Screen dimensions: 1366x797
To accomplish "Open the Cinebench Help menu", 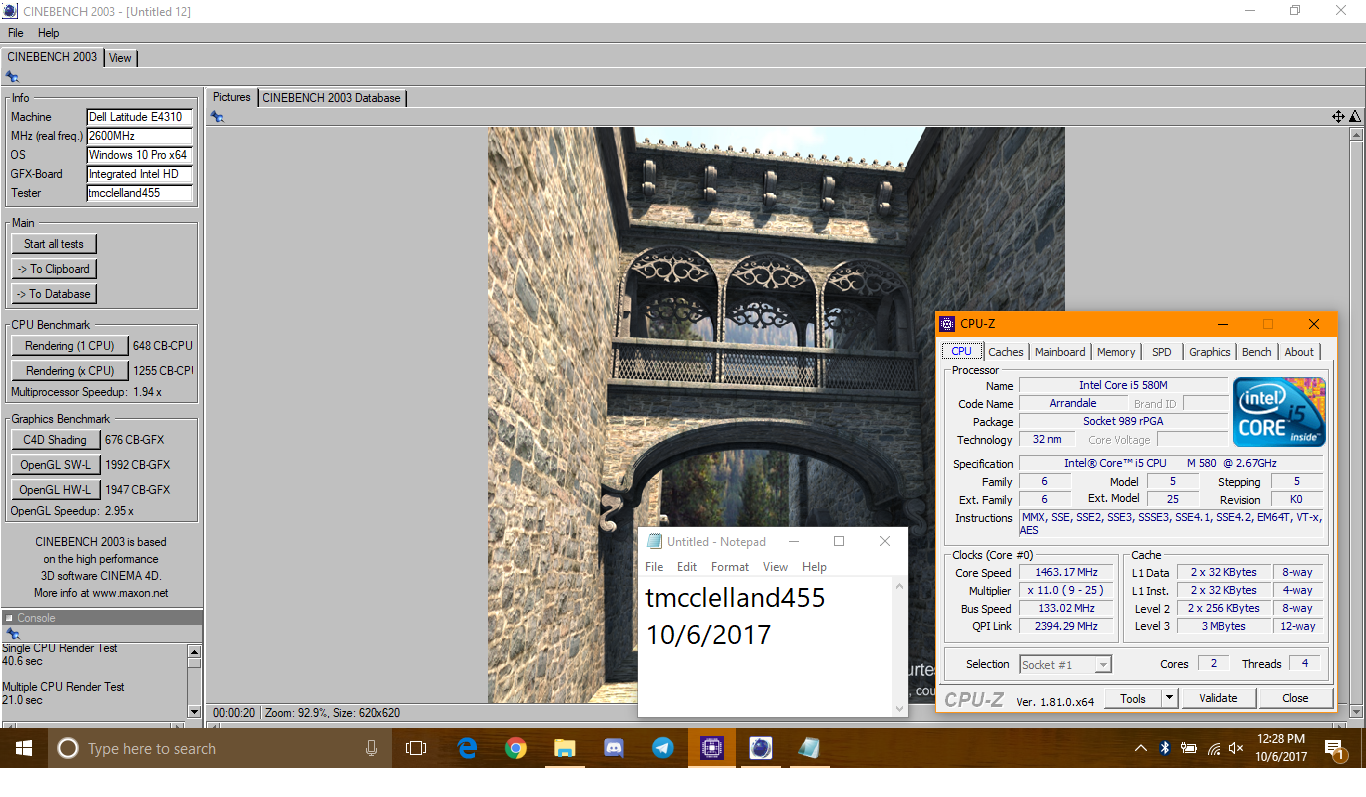I will (x=48, y=33).
